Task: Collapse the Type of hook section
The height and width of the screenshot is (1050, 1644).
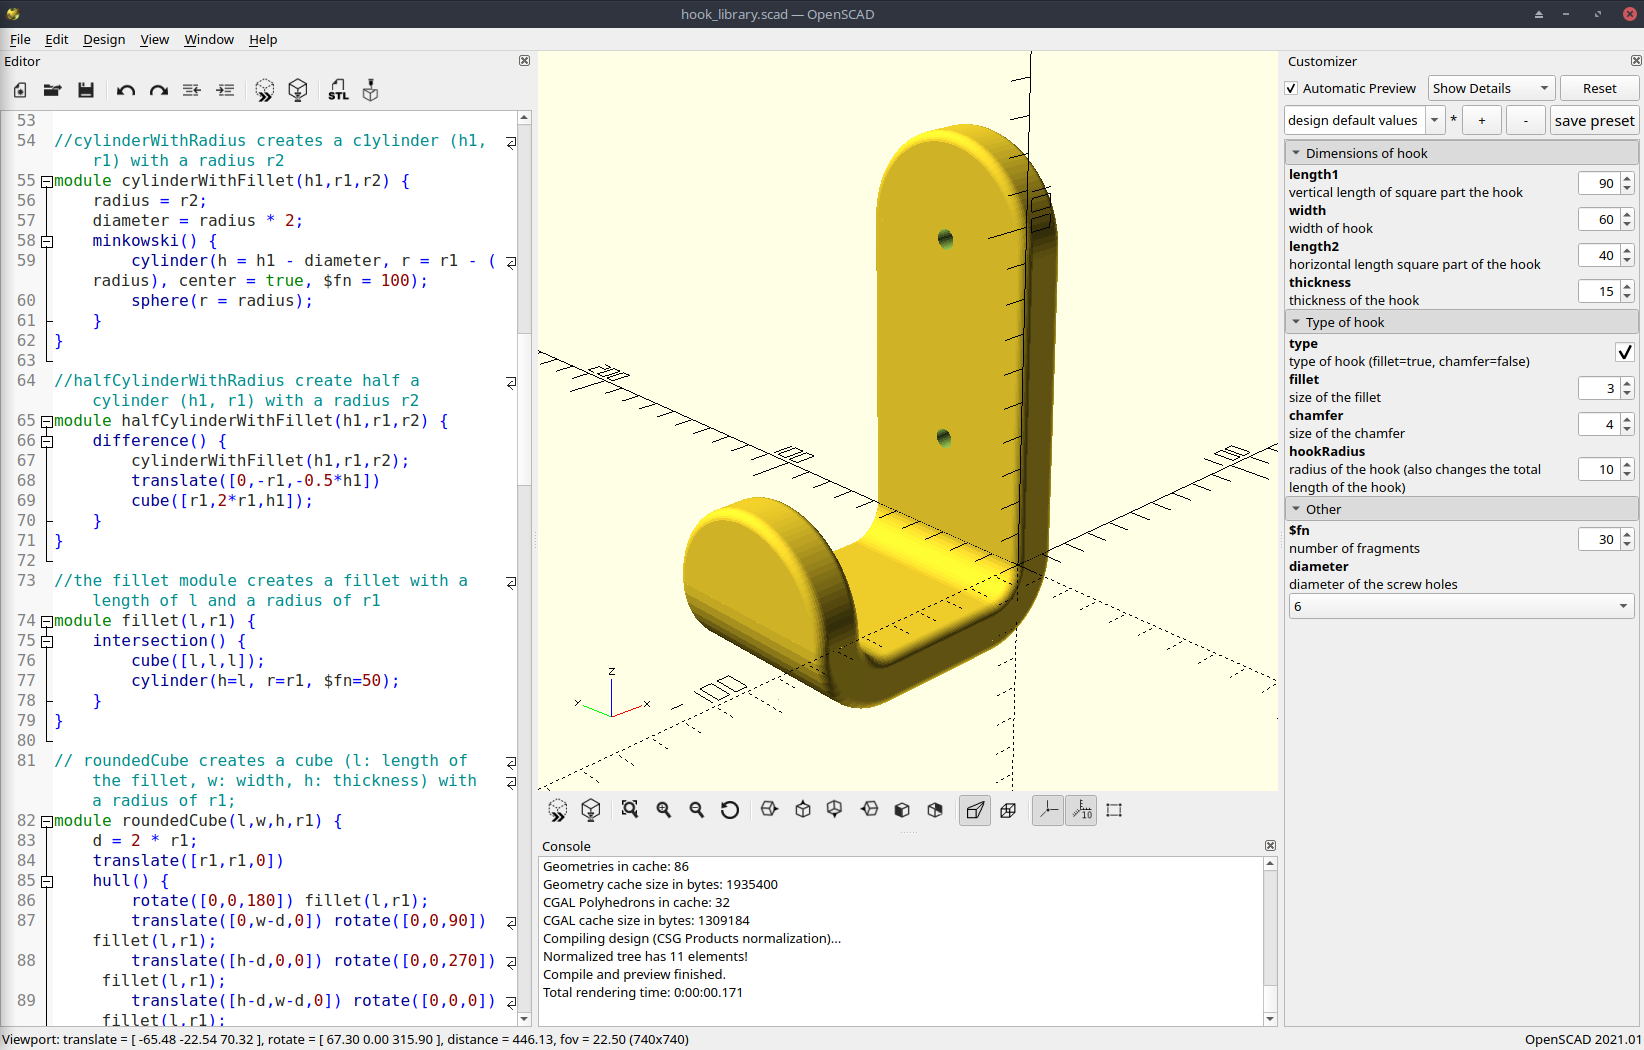Action: 1296,322
